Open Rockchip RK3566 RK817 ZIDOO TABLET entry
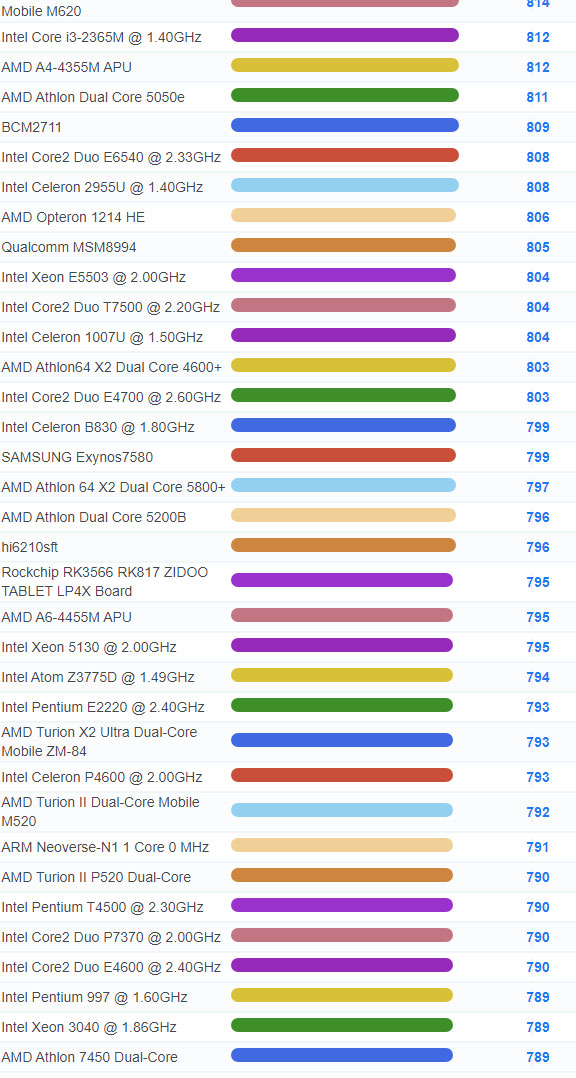 click(104, 582)
